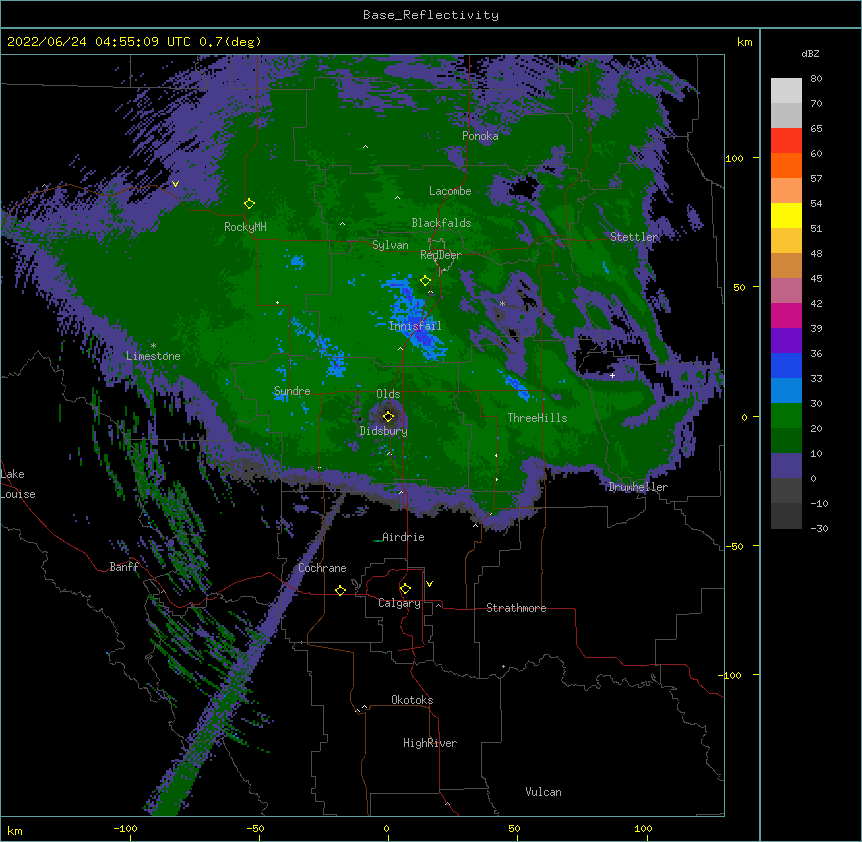Select the orange 60 dBZ legend swatch
The image size is (862, 842).
pyautogui.click(x=786, y=165)
